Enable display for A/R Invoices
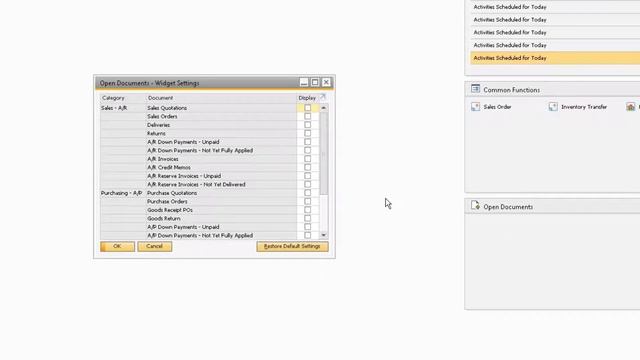The image size is (640, 360). 307,159
